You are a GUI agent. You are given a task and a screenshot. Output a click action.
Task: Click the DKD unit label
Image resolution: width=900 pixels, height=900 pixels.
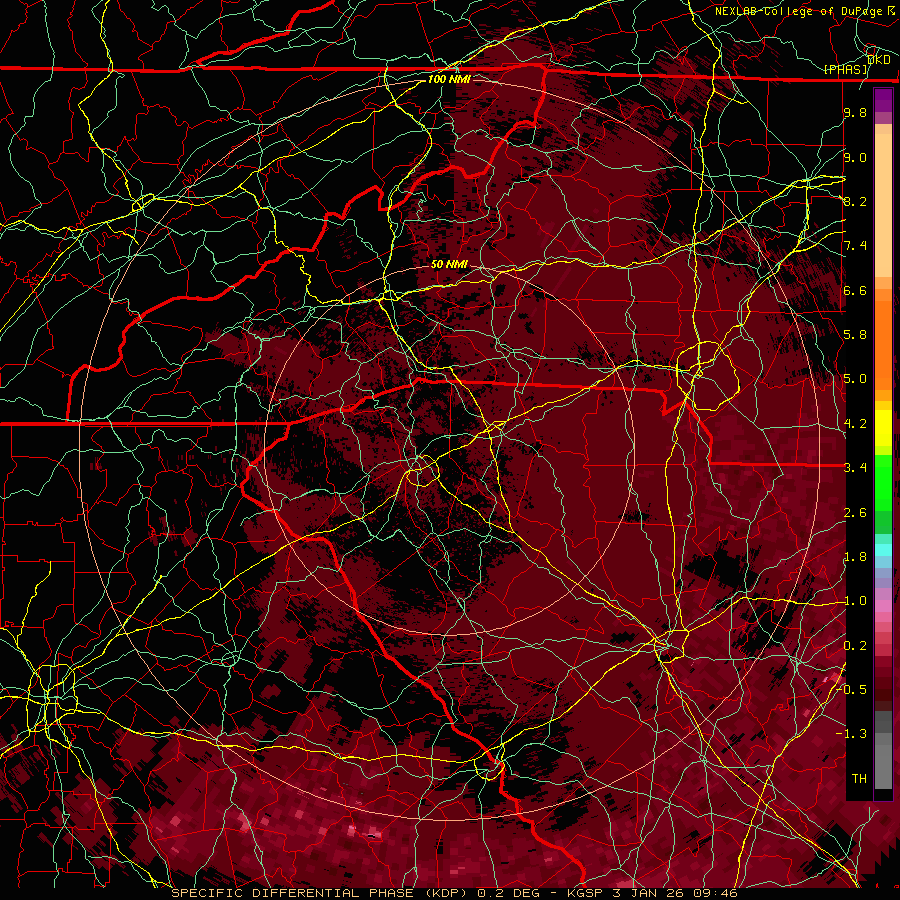coord(879,60)
